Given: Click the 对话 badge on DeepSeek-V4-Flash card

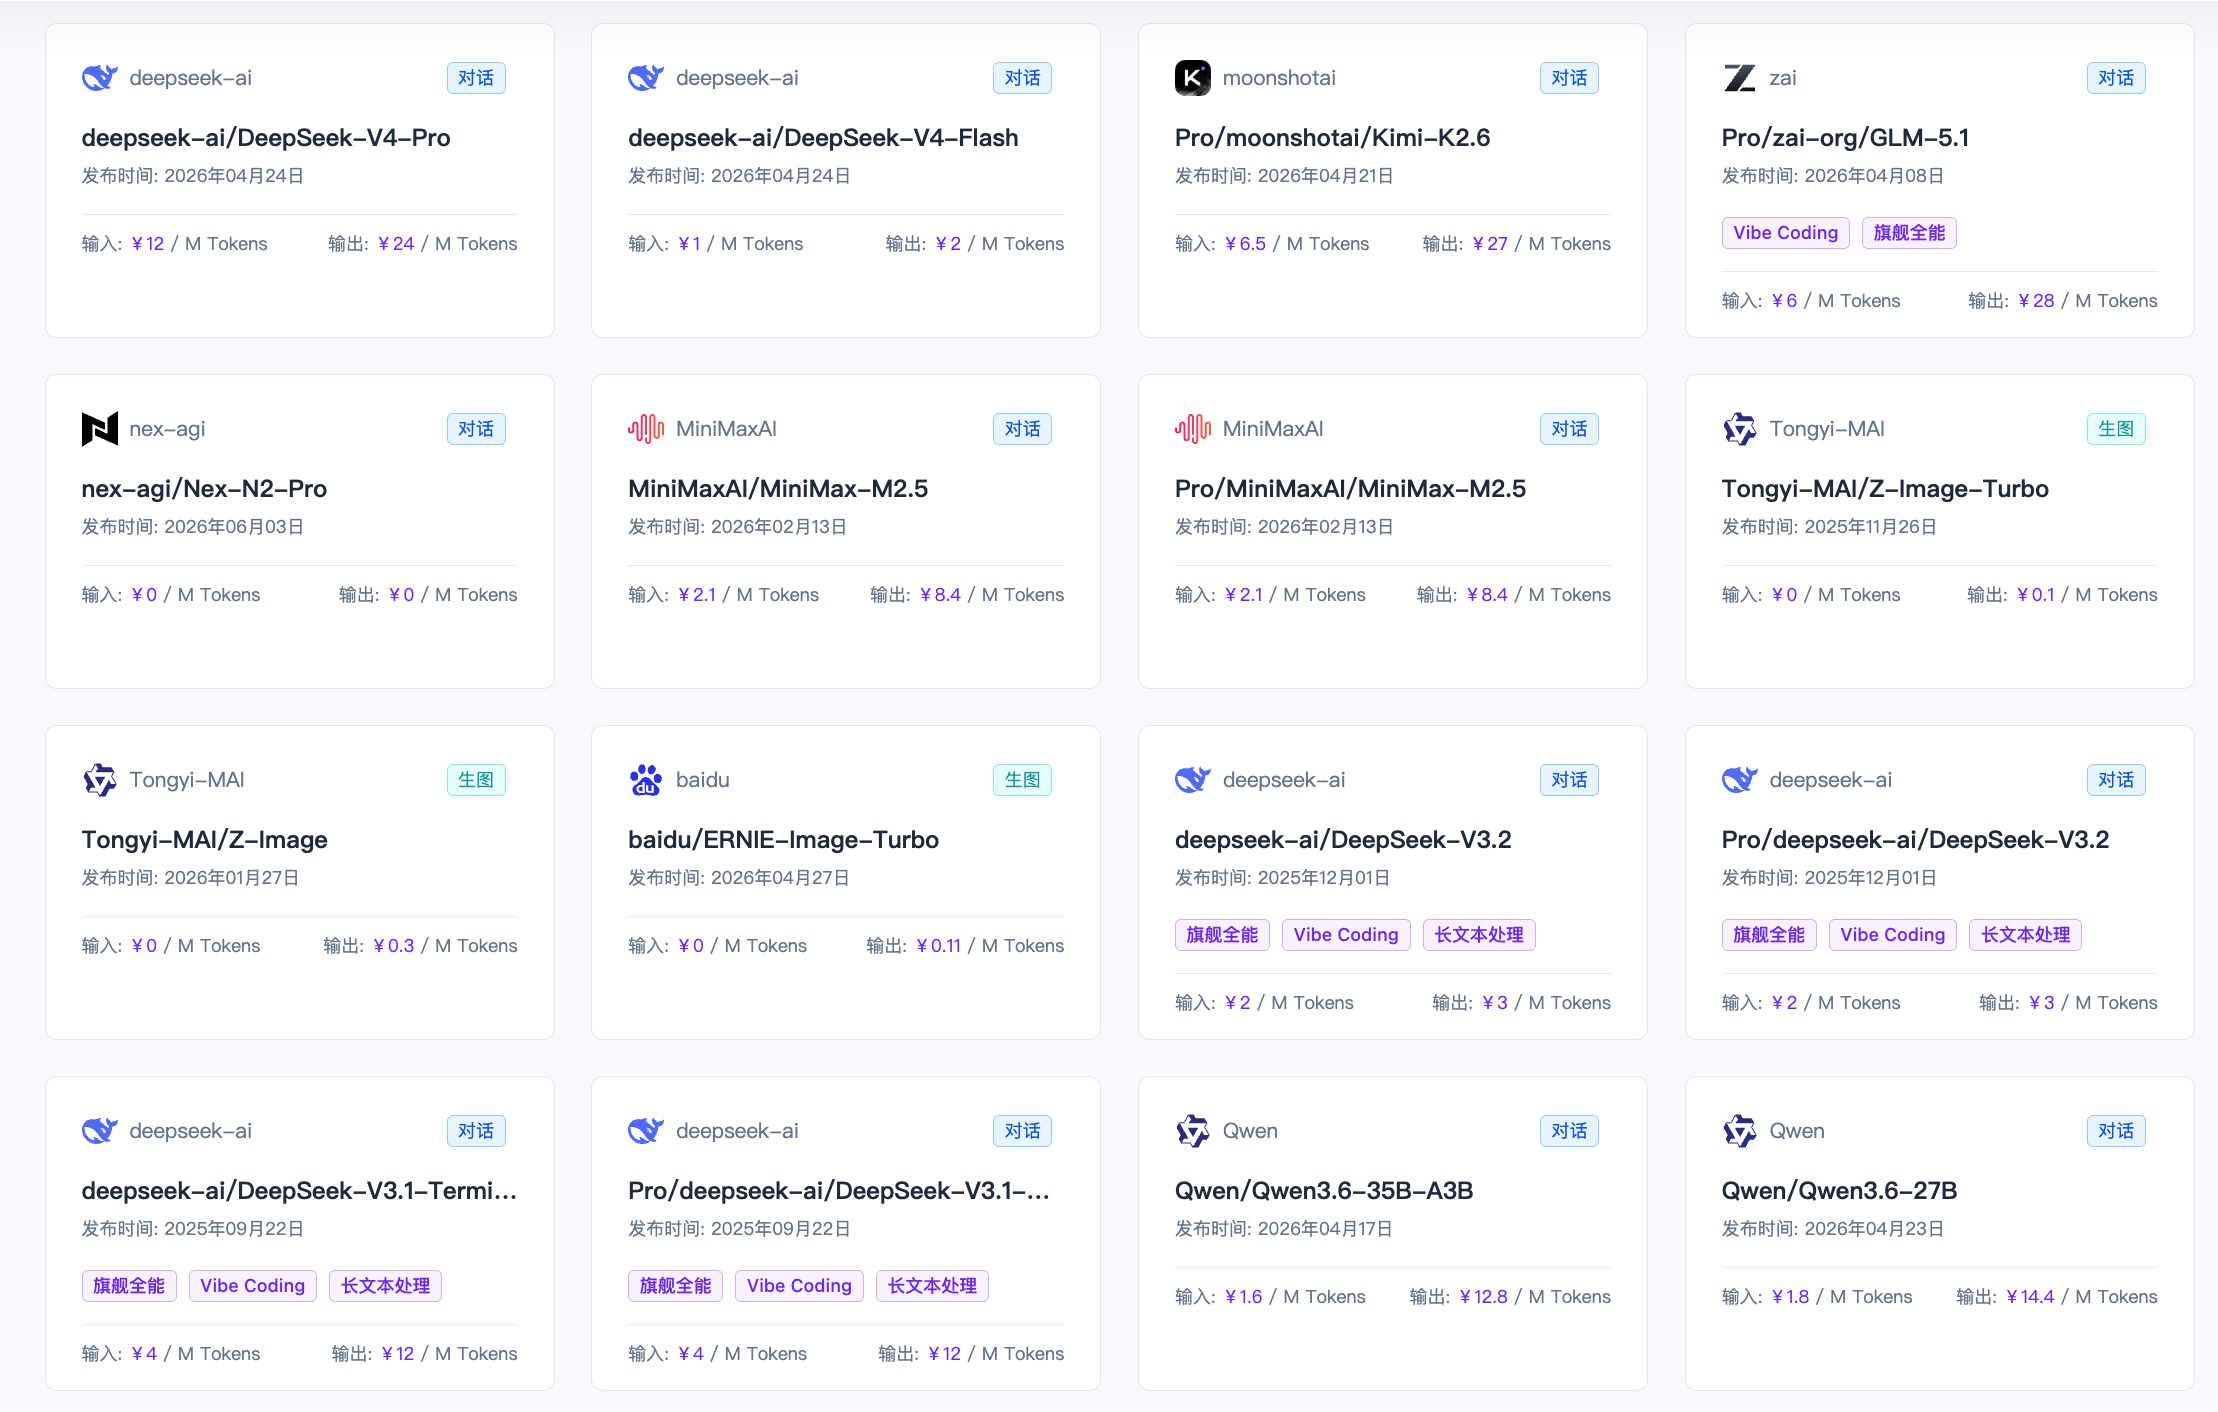Looking at the screenshot, I should 1022,78.
